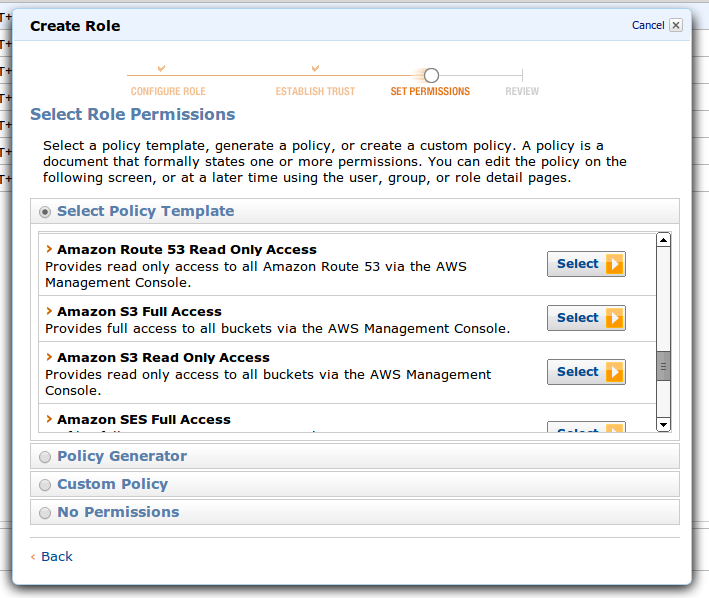Click the Cancel link in the dialog header
The height and width of the screenshot is (598, 709).
coord(647,25)
